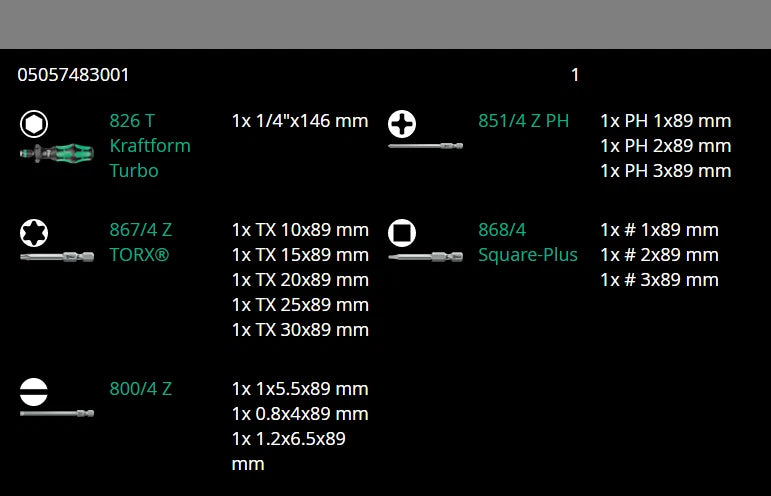The image size is (771, 496).
Task: Click the hexagon drive profile icon
Action: click(x=33, y=124)
